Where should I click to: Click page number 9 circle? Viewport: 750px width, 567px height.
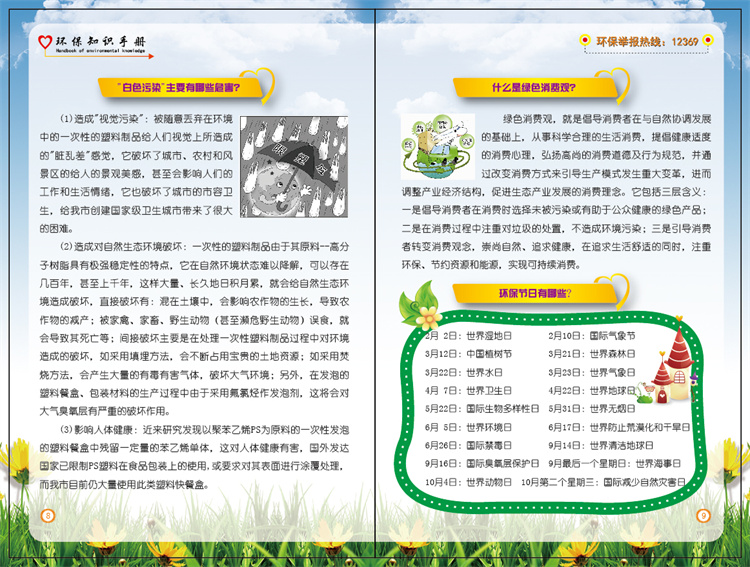pyautogui.click(x=703, y=515)
